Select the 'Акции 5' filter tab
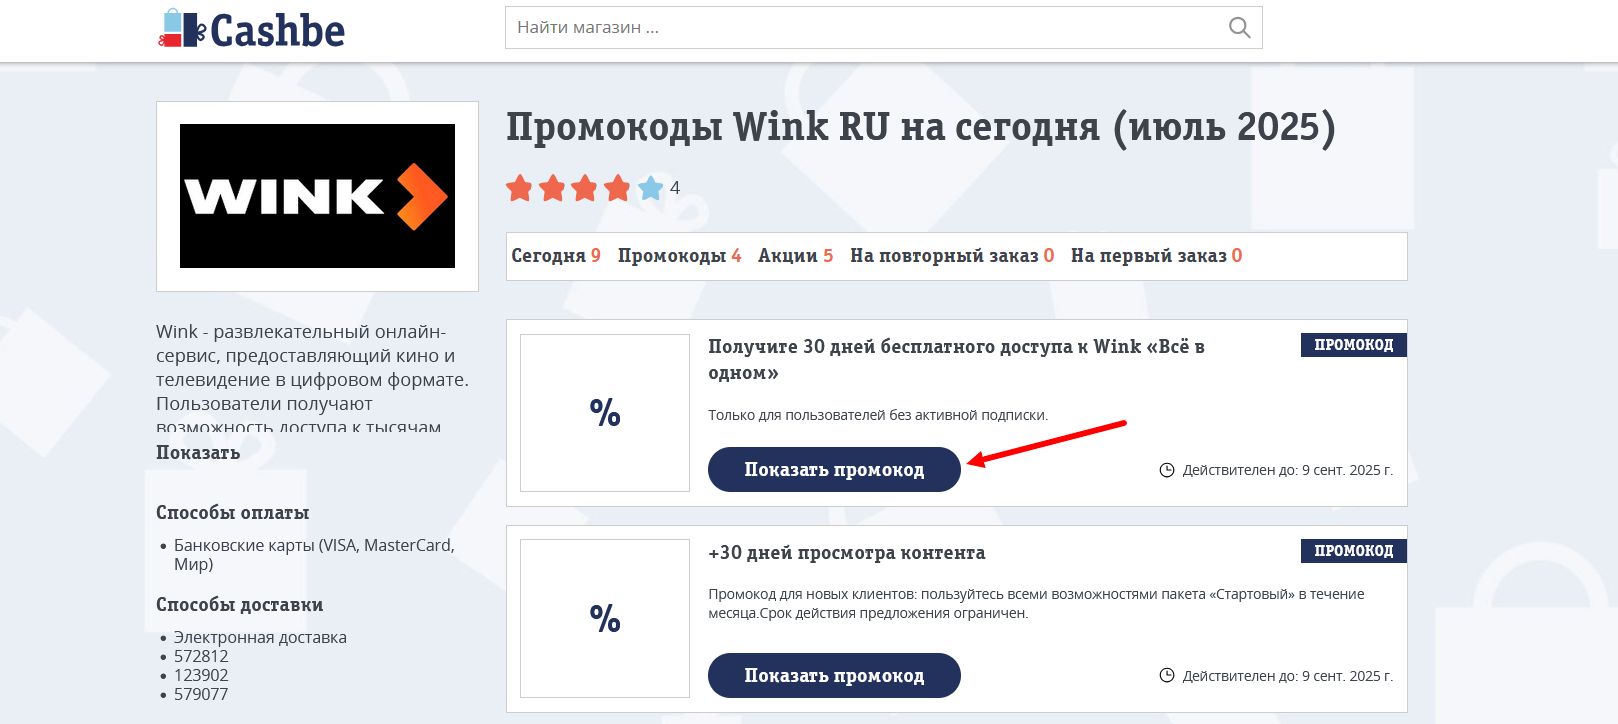Screen dimensions: 1618x724 (796, 256)
